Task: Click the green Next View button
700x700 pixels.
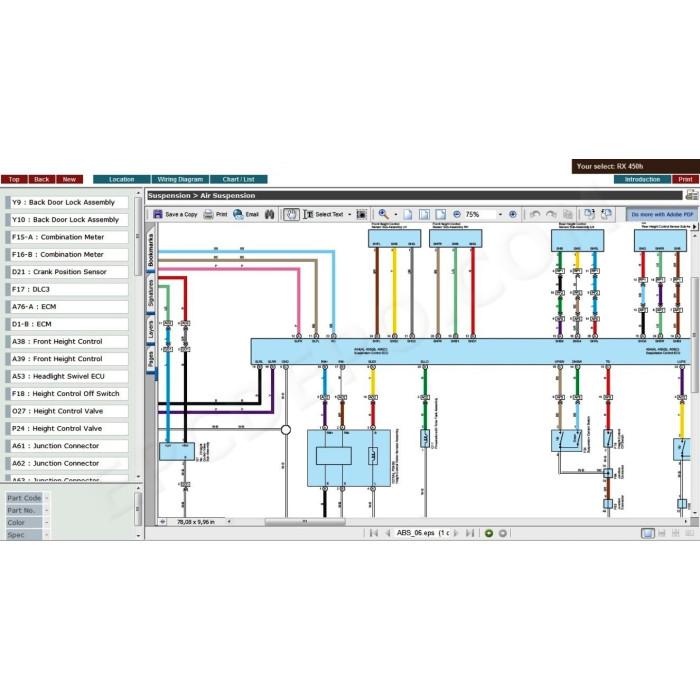Action: (x=489, y=533)
